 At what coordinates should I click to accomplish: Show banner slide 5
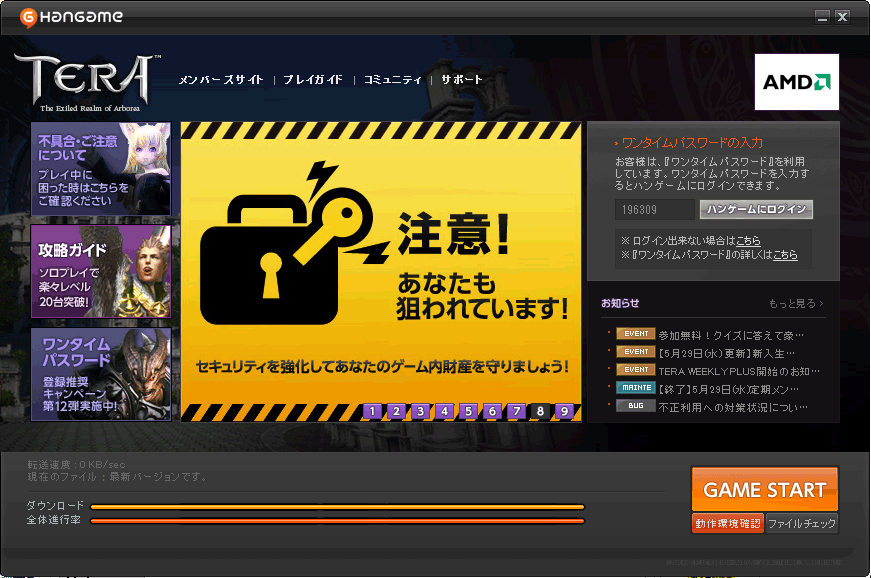[x=468, y=411]
